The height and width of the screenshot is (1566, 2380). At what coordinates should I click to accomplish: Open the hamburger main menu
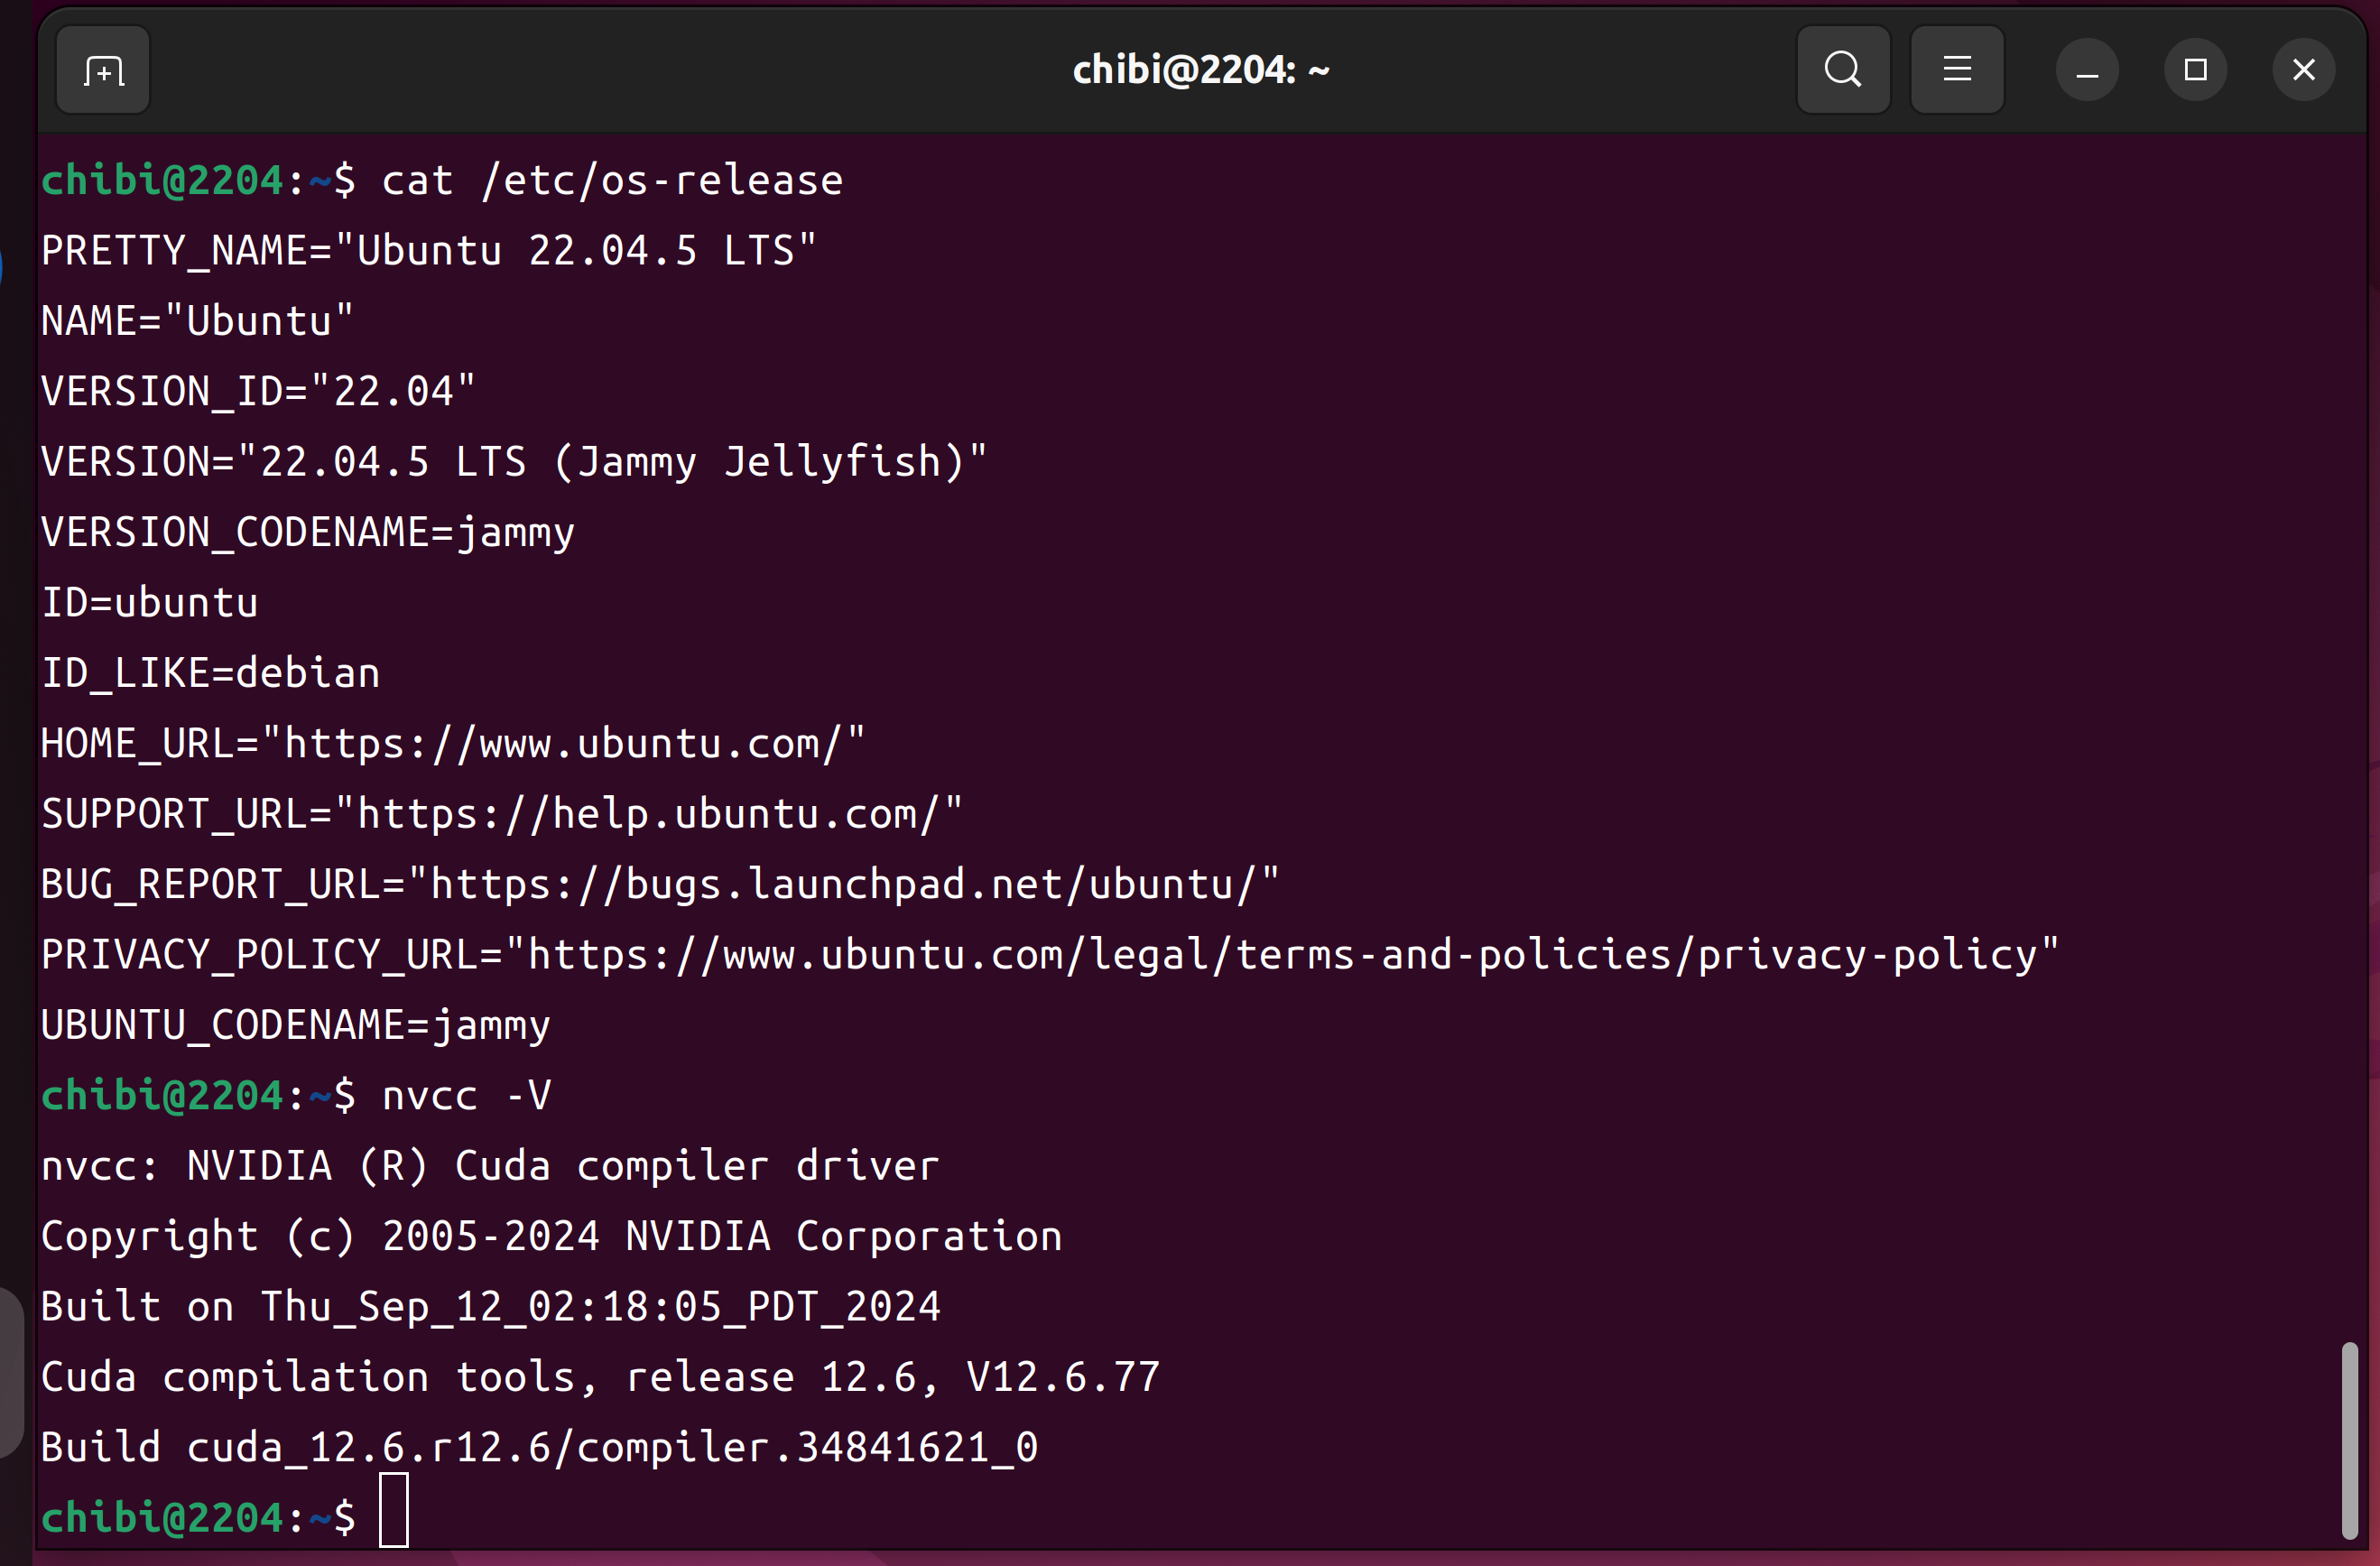[1956, 70]
